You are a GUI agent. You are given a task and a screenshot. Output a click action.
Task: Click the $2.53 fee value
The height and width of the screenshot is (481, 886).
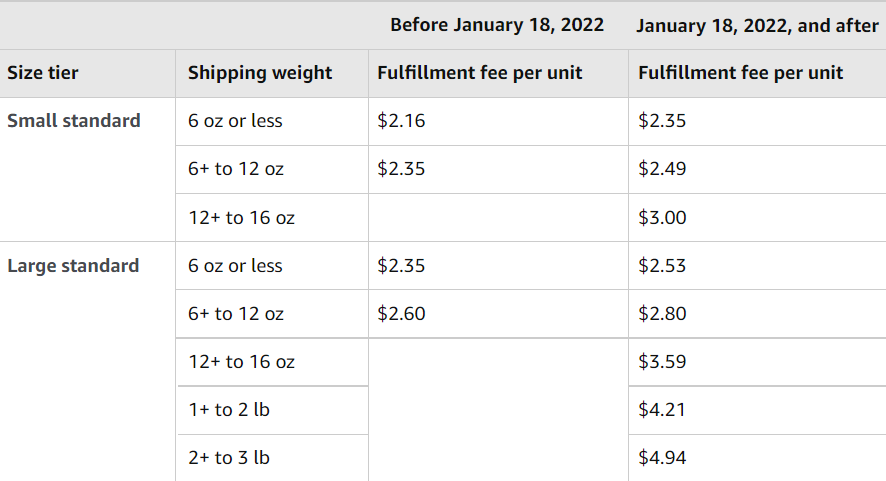coord(662,266)
